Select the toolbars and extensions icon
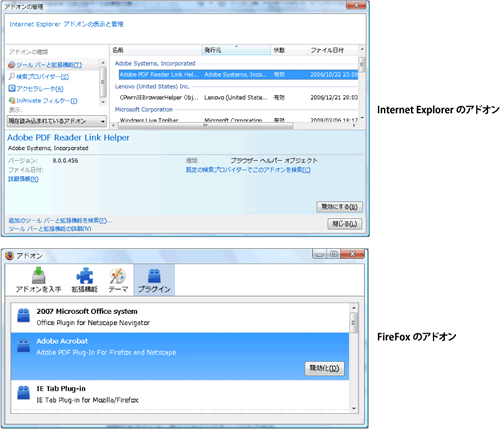The height and width of the screenshot is (429, 500). tap(12, 65)
